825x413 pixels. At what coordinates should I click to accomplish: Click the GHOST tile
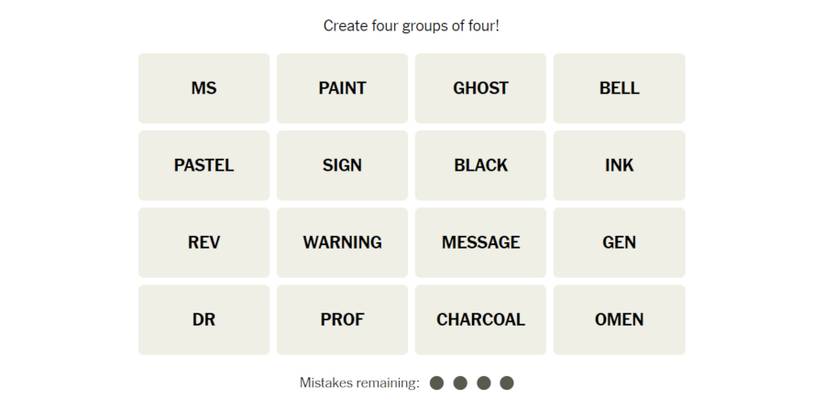[x=480, y=88]
